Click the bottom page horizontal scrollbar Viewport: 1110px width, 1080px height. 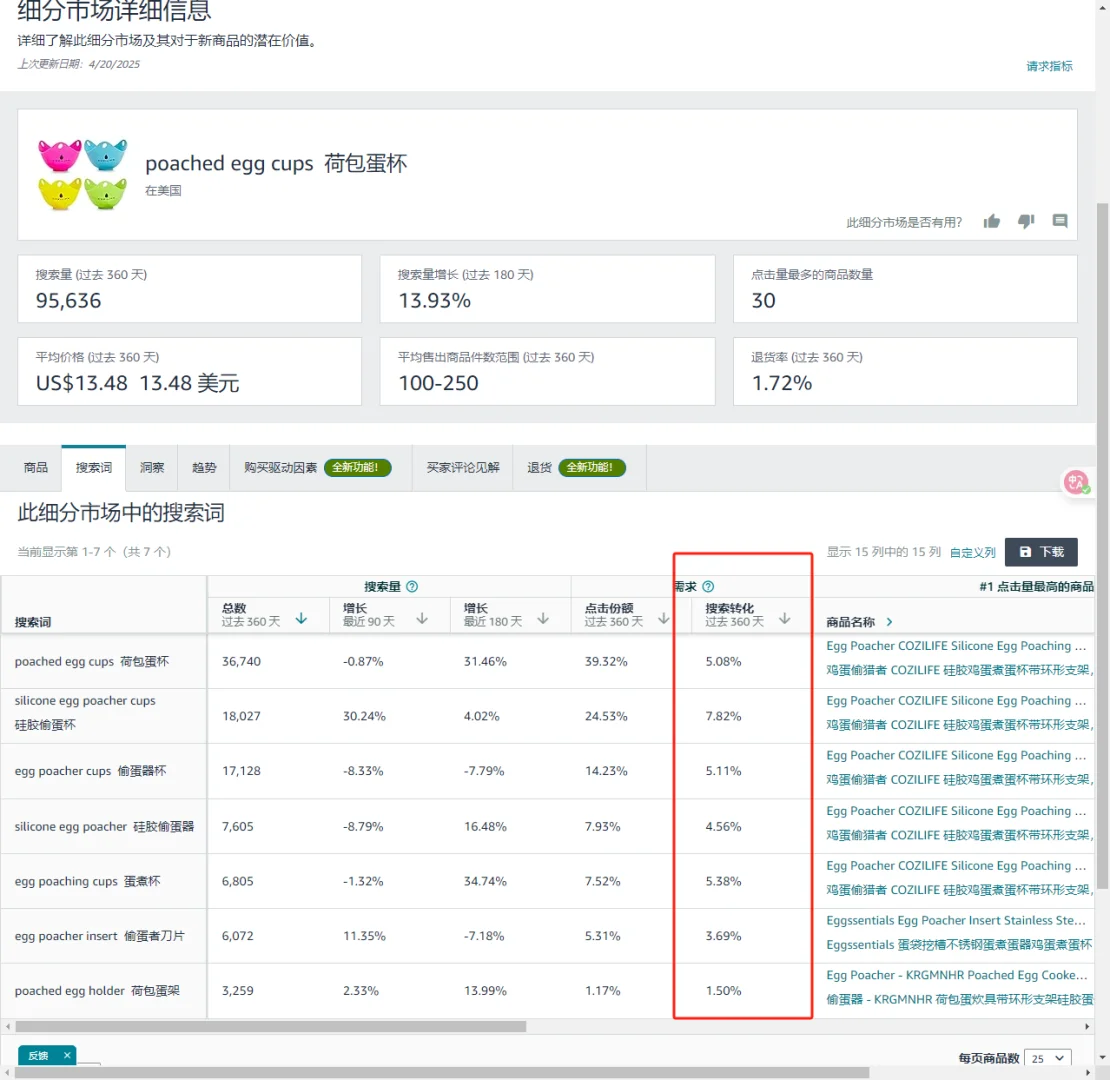pos(442,1073)
